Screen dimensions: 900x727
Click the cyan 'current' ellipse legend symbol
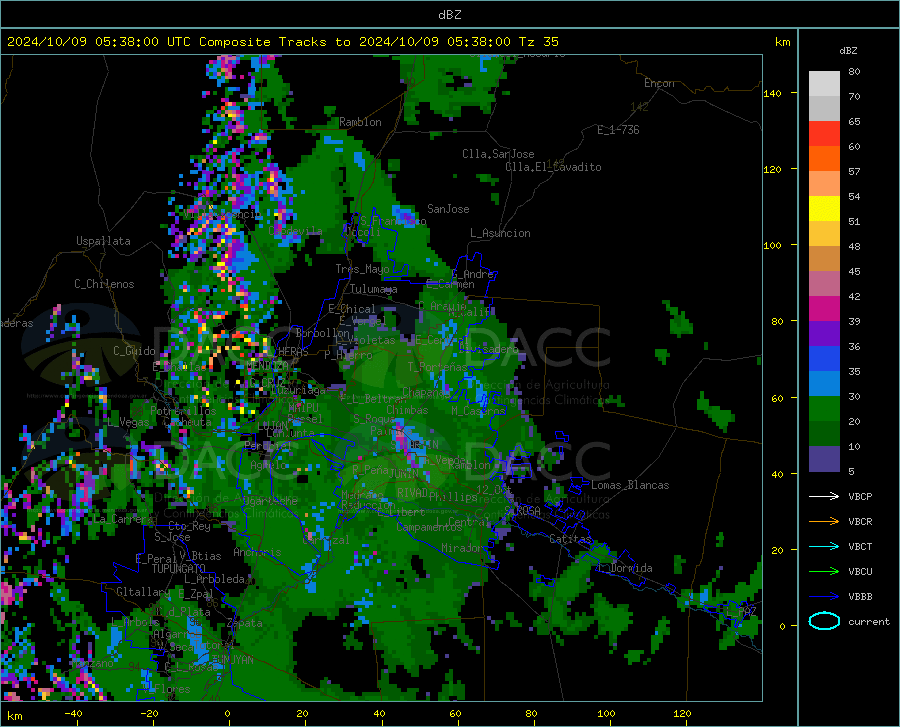tap(824, 621)
